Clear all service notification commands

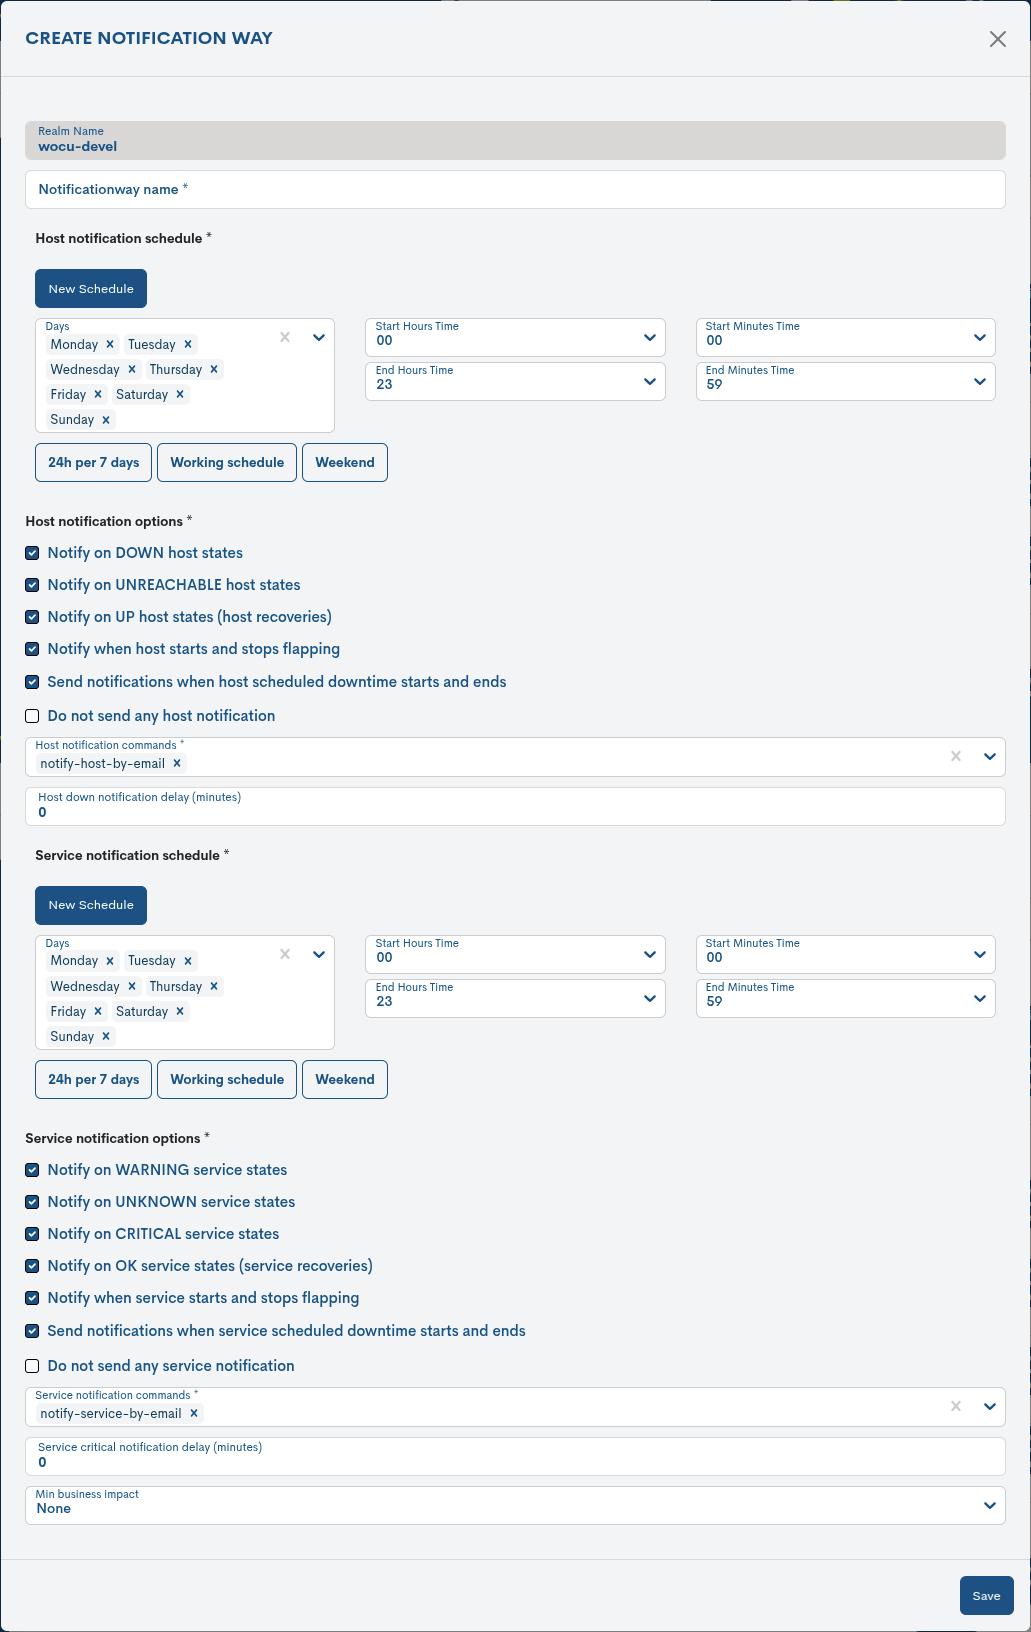tap(956, 1406)
